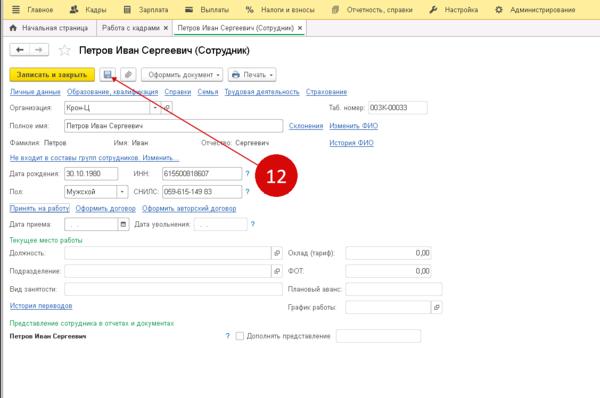Open the Администрирование menu section
The image size is (600, 398).
click(535, 10)
